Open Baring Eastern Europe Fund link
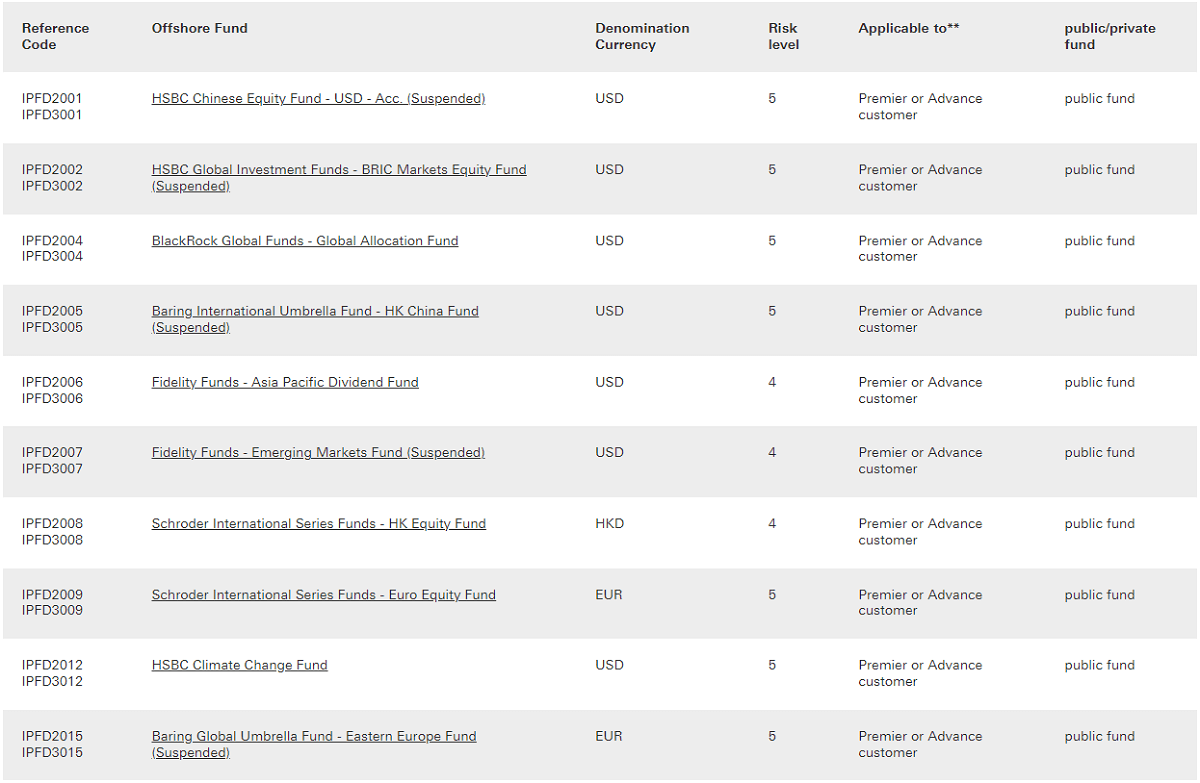 [x=314, y=736]
